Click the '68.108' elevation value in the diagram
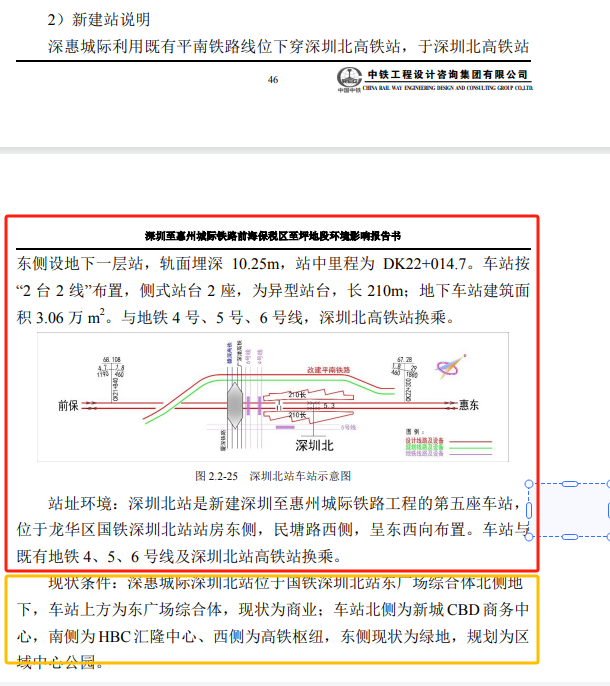The height and width of the screenshot is (686, 610). pyautogui.click(x=112, y=360)
